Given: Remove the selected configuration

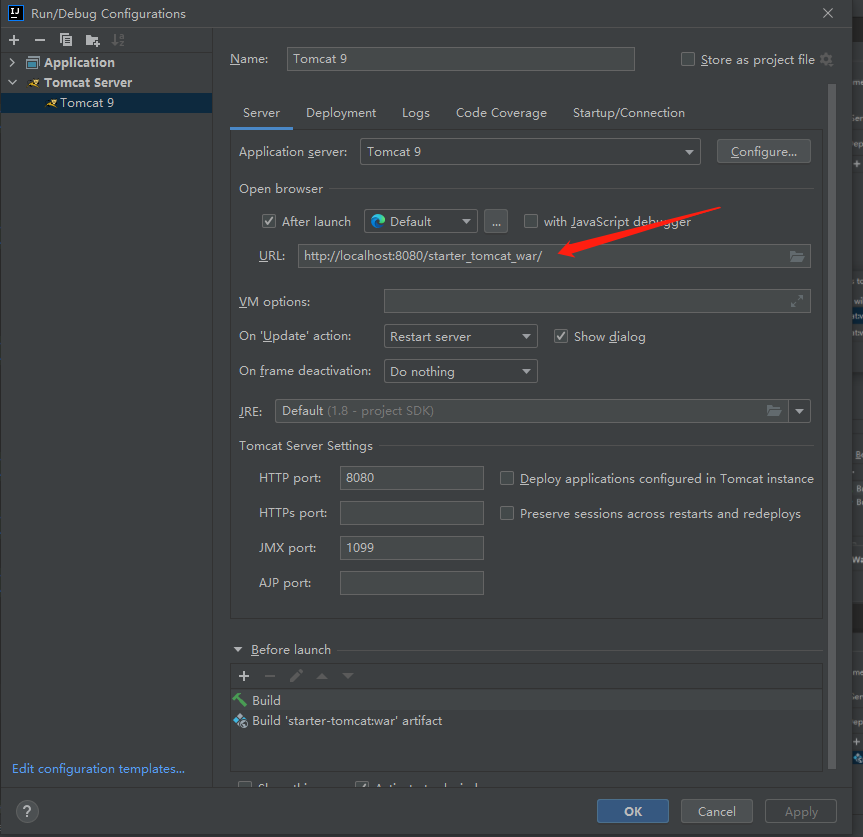Looking at the screenshot, I should [40, 40].
